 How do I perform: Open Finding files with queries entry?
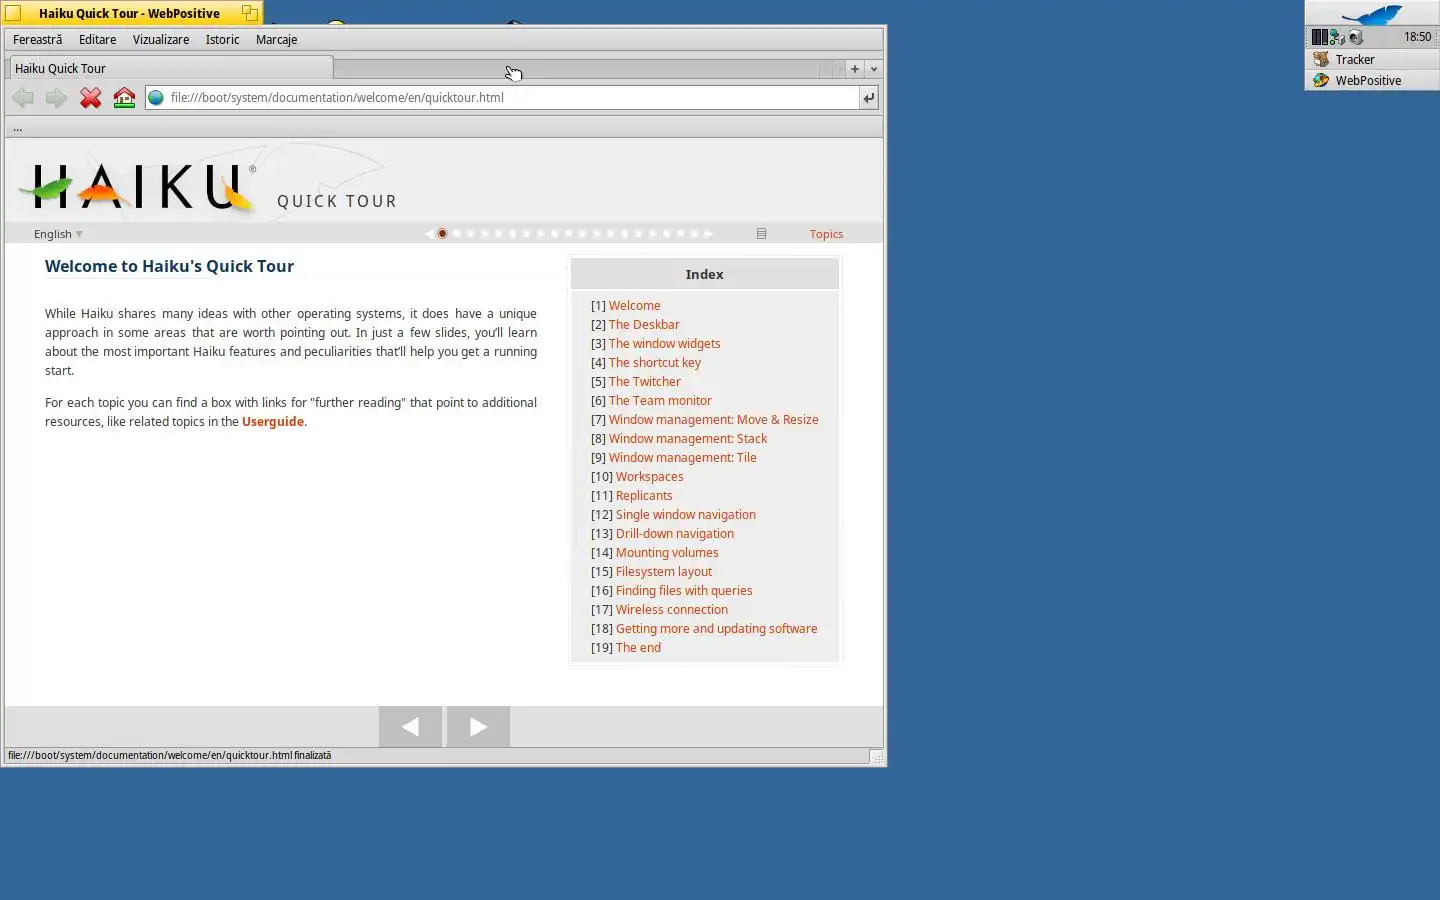pos(684,591)
